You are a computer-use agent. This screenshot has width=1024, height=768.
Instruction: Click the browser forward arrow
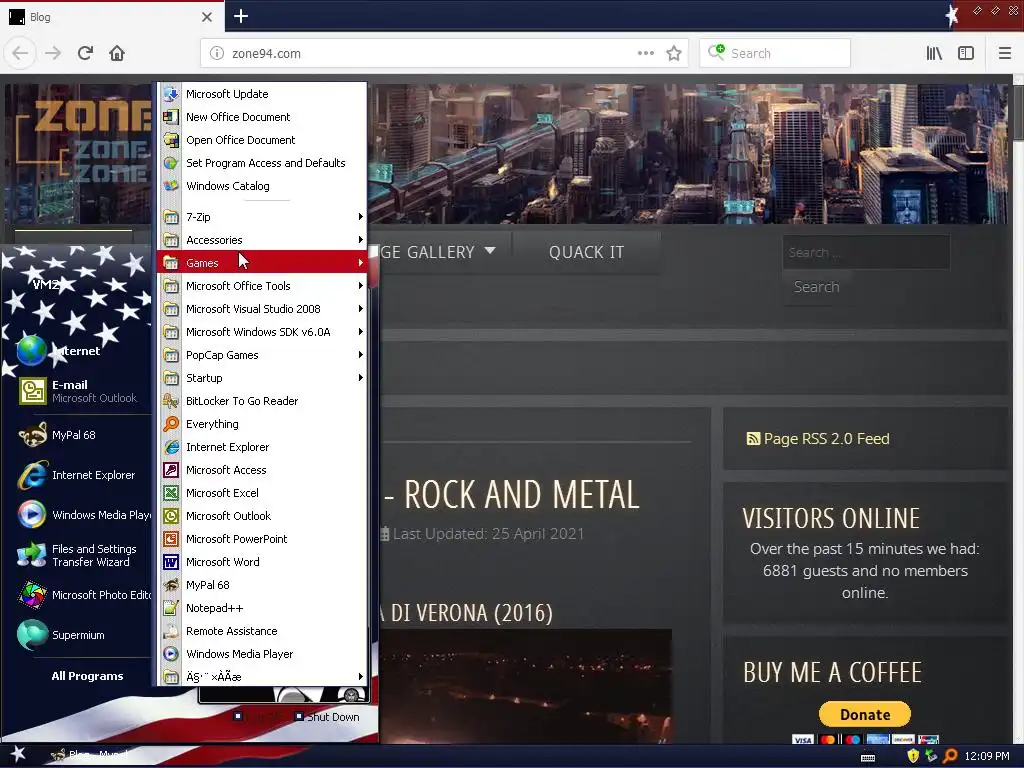[x=53, y=53]
